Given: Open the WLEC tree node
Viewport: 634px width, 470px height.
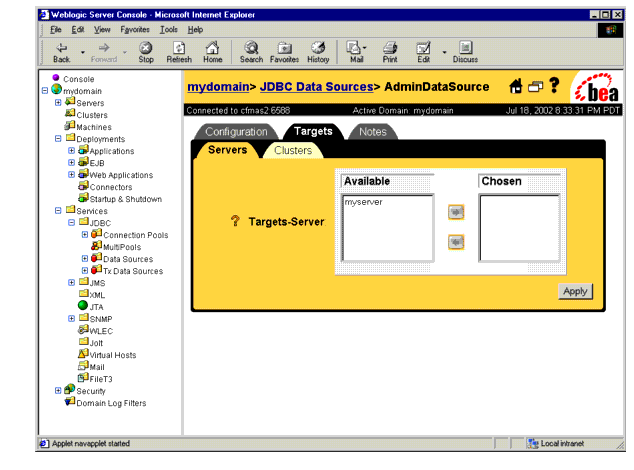Looking at the screenshot, I should tap(101, 331).
